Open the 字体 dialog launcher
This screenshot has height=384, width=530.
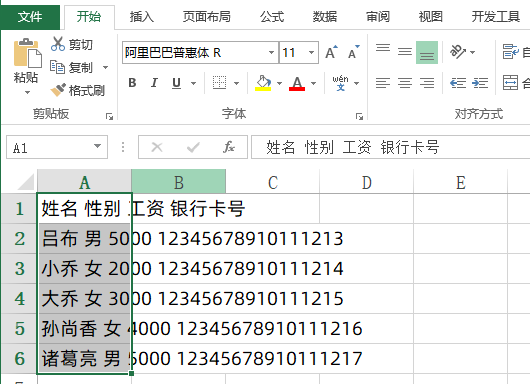[359, 117]
